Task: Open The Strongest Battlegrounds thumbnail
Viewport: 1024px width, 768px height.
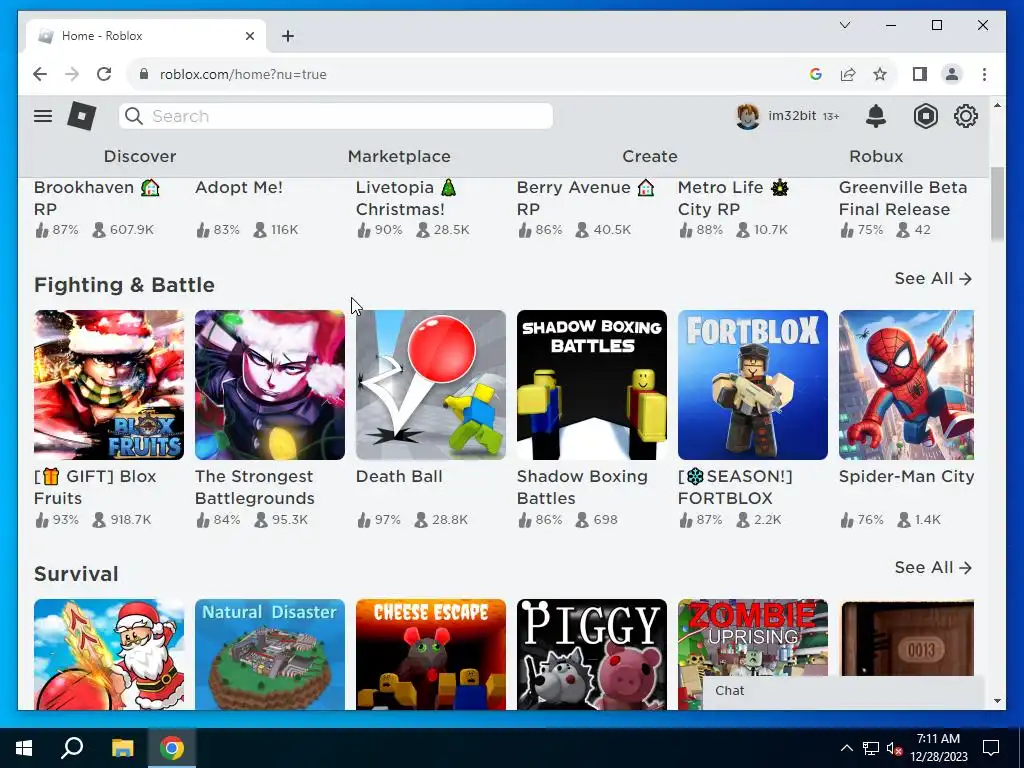Action: [x=270, y=385]
